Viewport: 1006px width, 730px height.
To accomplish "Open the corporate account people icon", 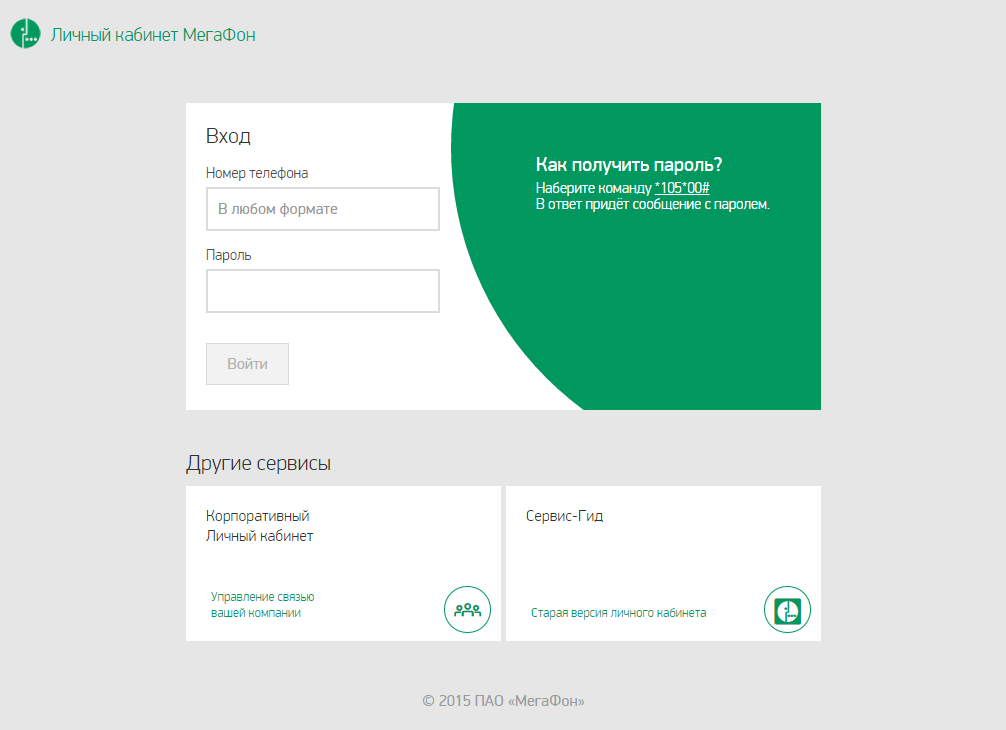I will [467, 609].
